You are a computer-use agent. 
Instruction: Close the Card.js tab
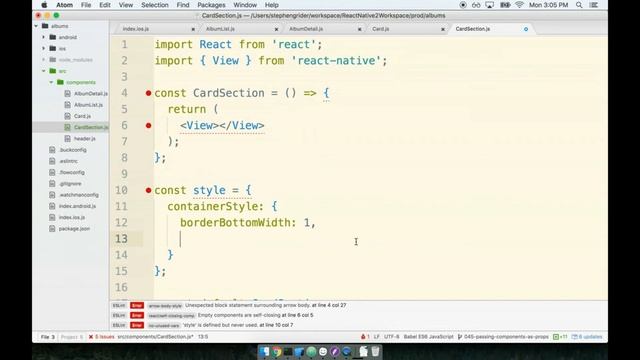coord(443,29)
